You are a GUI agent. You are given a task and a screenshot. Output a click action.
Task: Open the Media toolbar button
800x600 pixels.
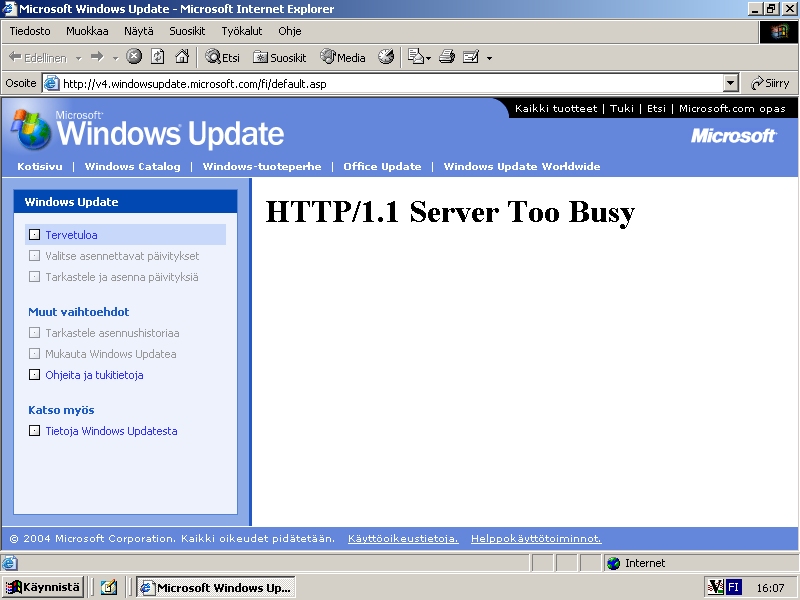click(343, 57)
